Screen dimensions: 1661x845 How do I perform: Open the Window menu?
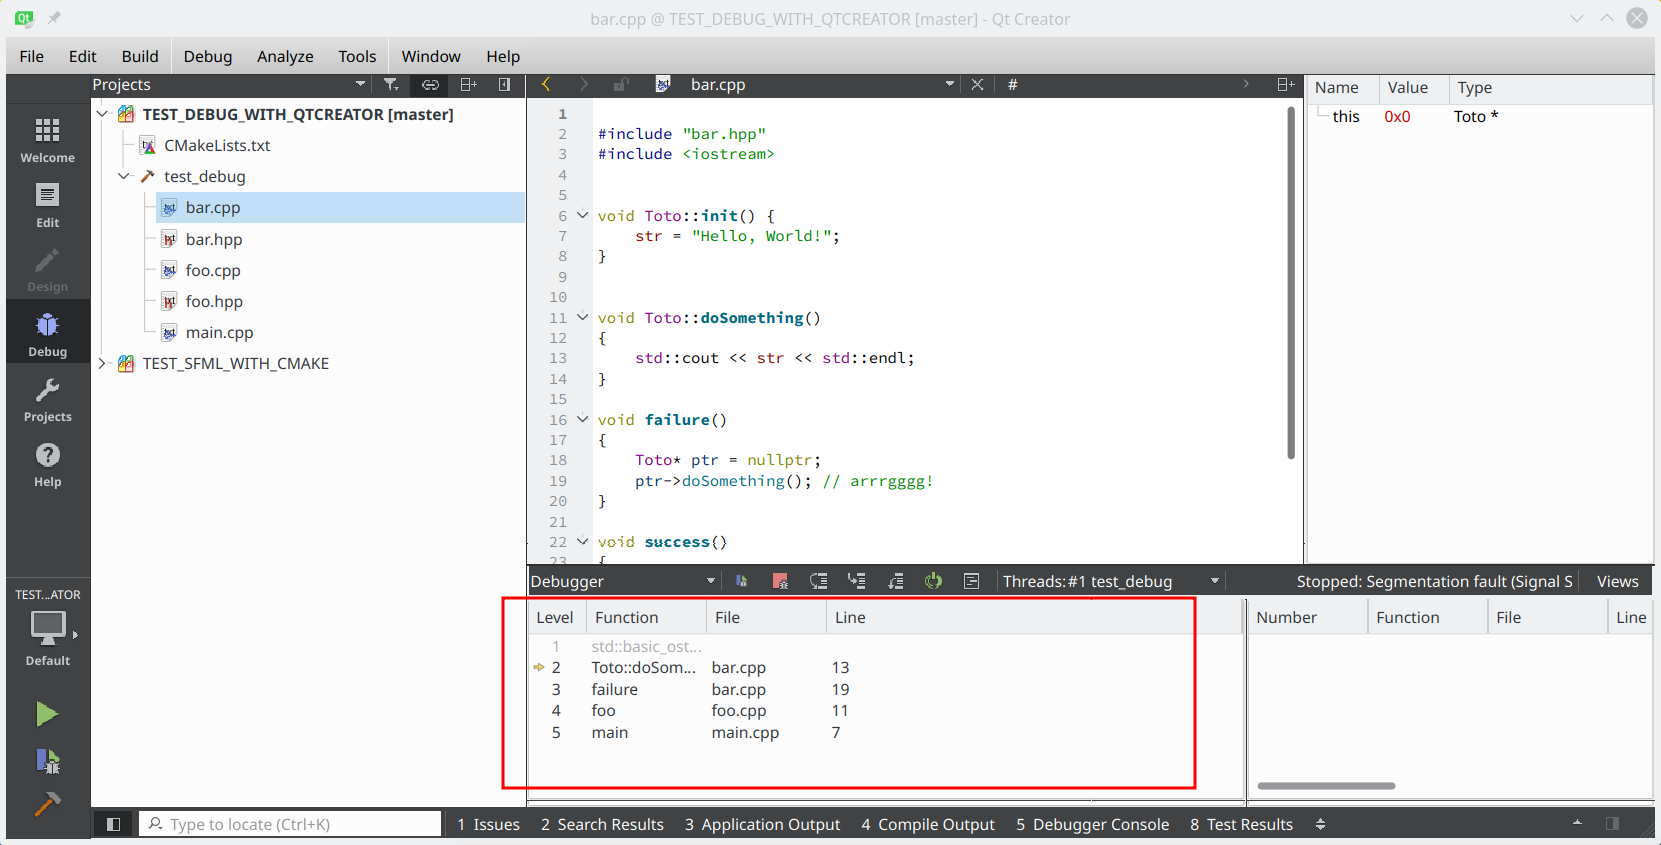[x=431, y=56]
